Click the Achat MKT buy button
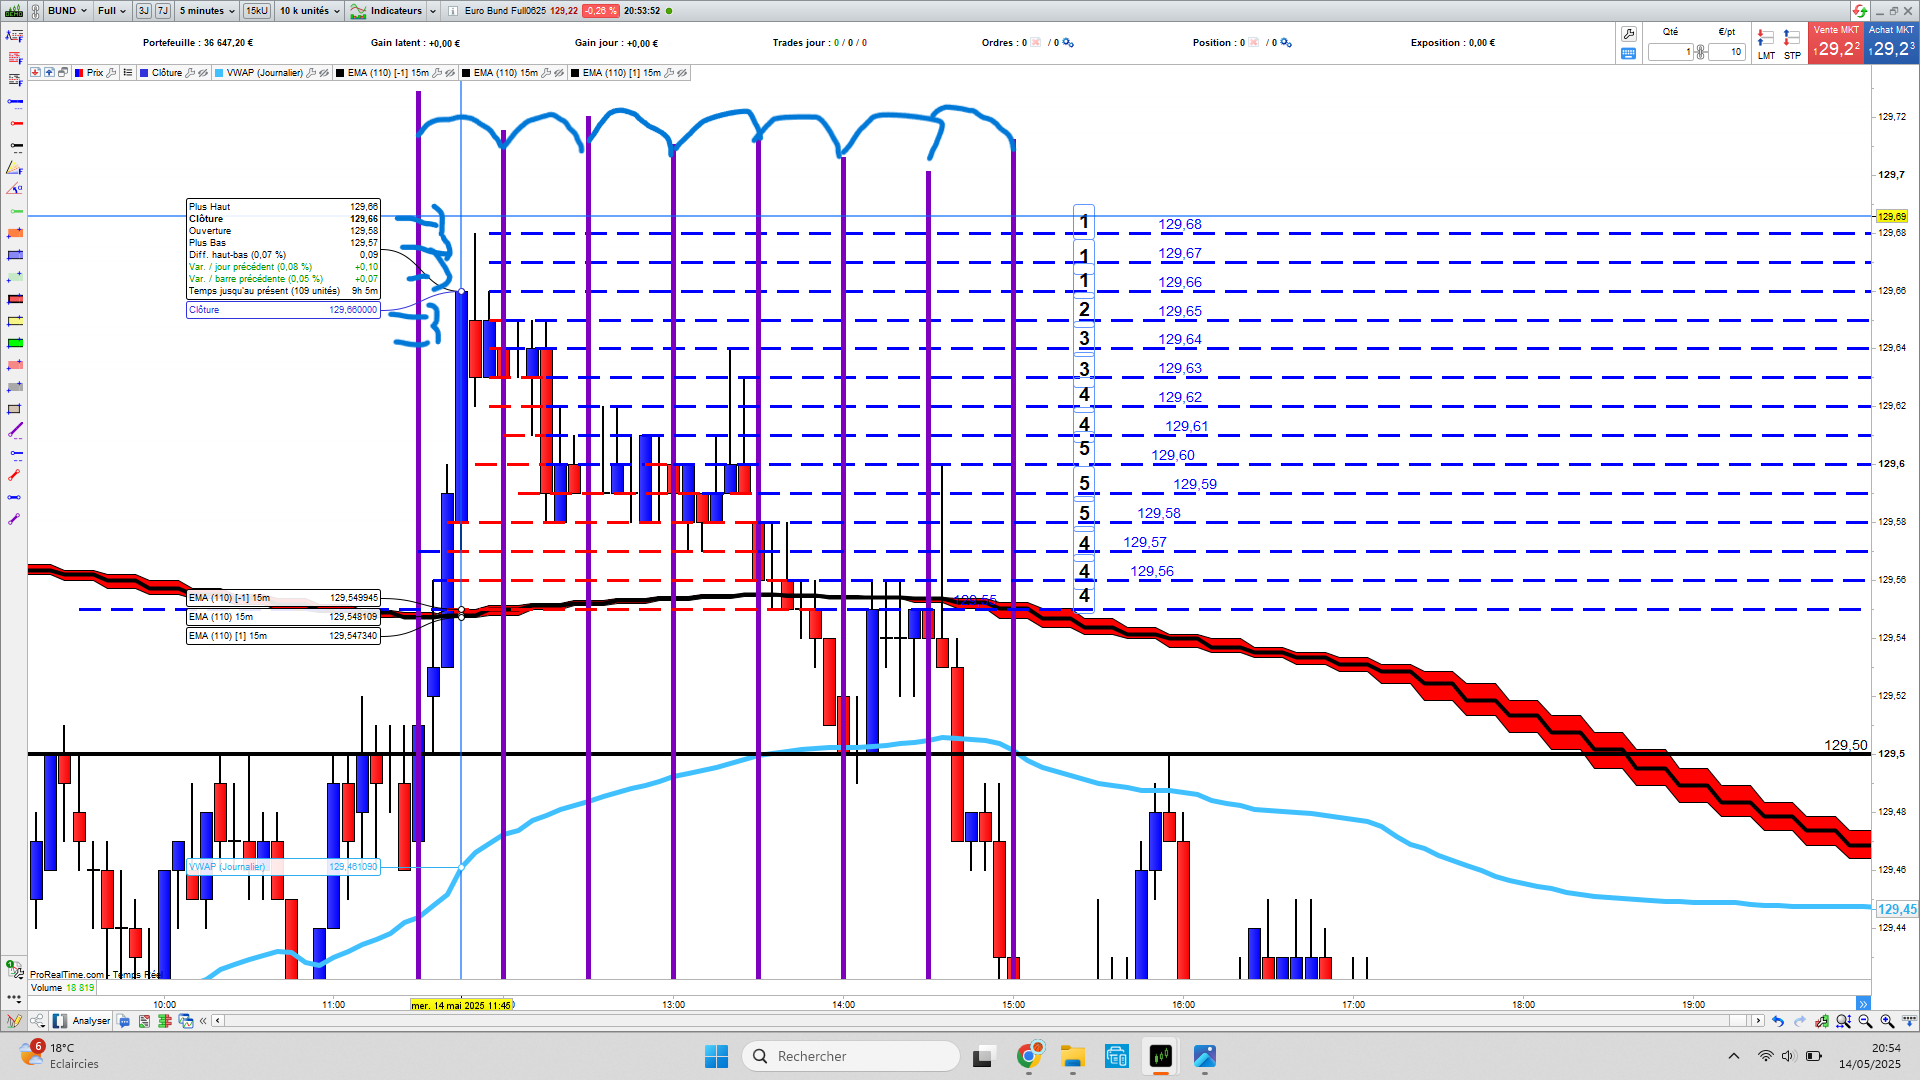 (x=1892, y=44)
